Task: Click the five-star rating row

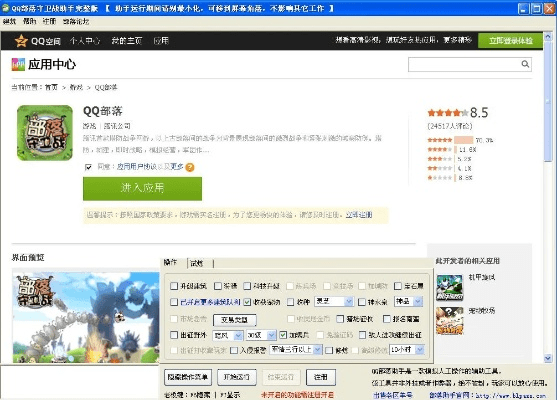Action: click(460, 140)
